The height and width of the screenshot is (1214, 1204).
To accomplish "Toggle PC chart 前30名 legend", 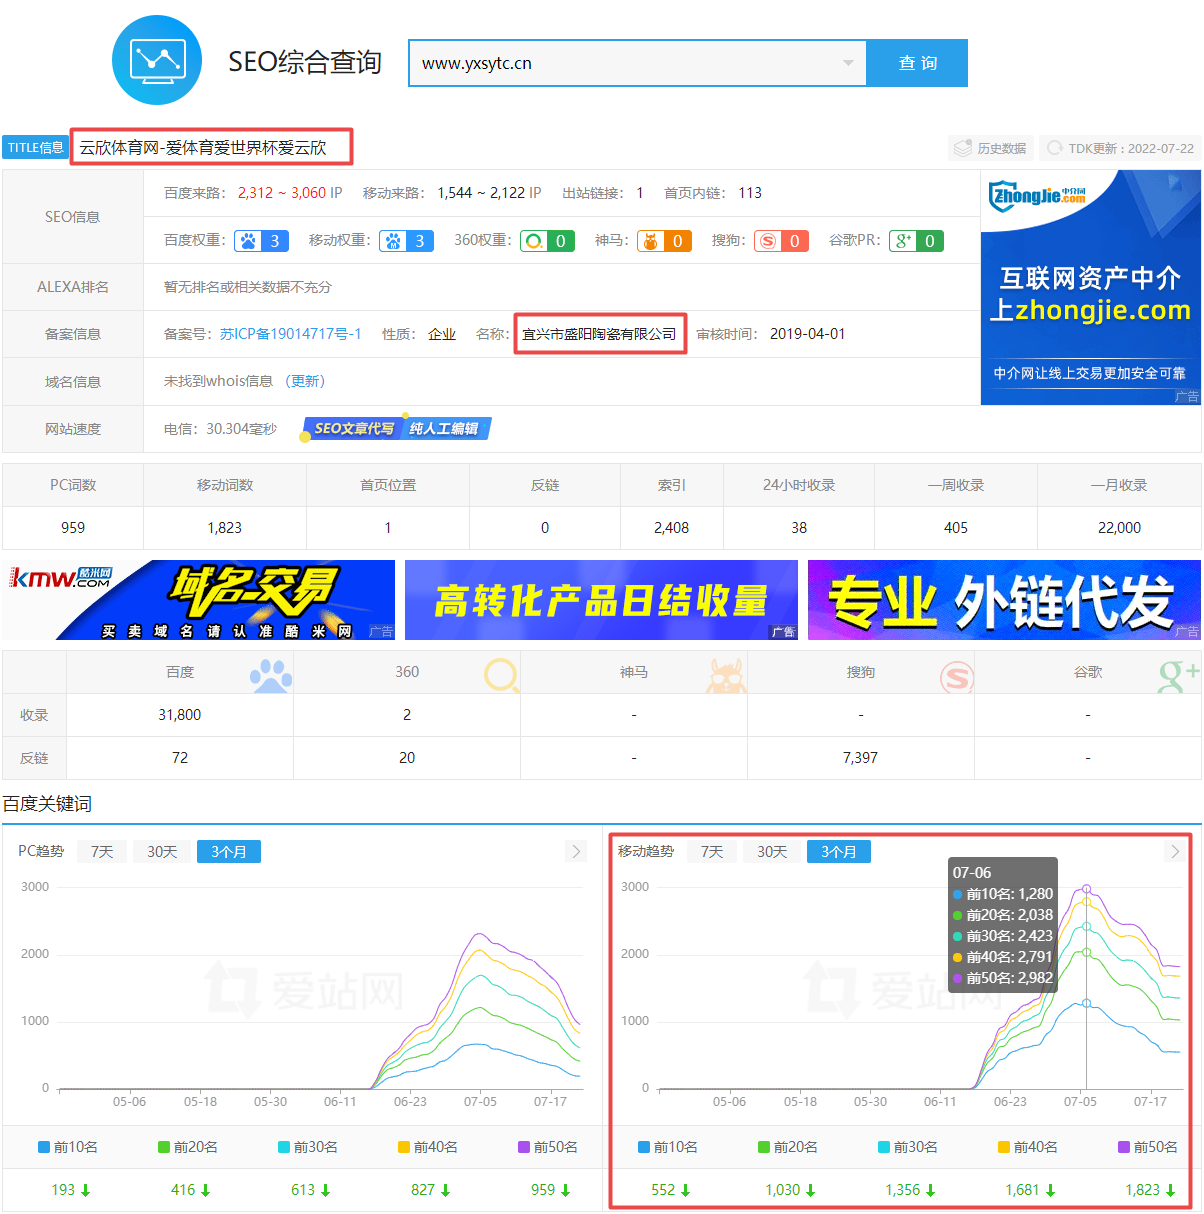I will click(308, 1147).
